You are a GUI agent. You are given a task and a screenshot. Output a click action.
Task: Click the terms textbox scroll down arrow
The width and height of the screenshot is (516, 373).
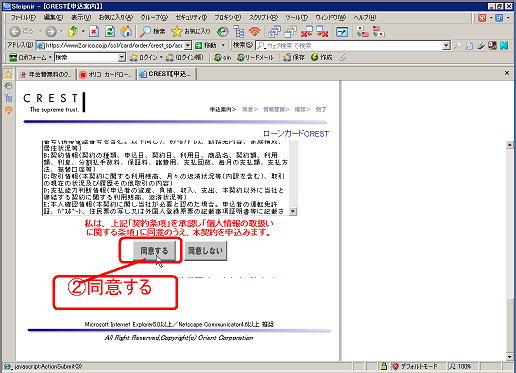(293, 211)
